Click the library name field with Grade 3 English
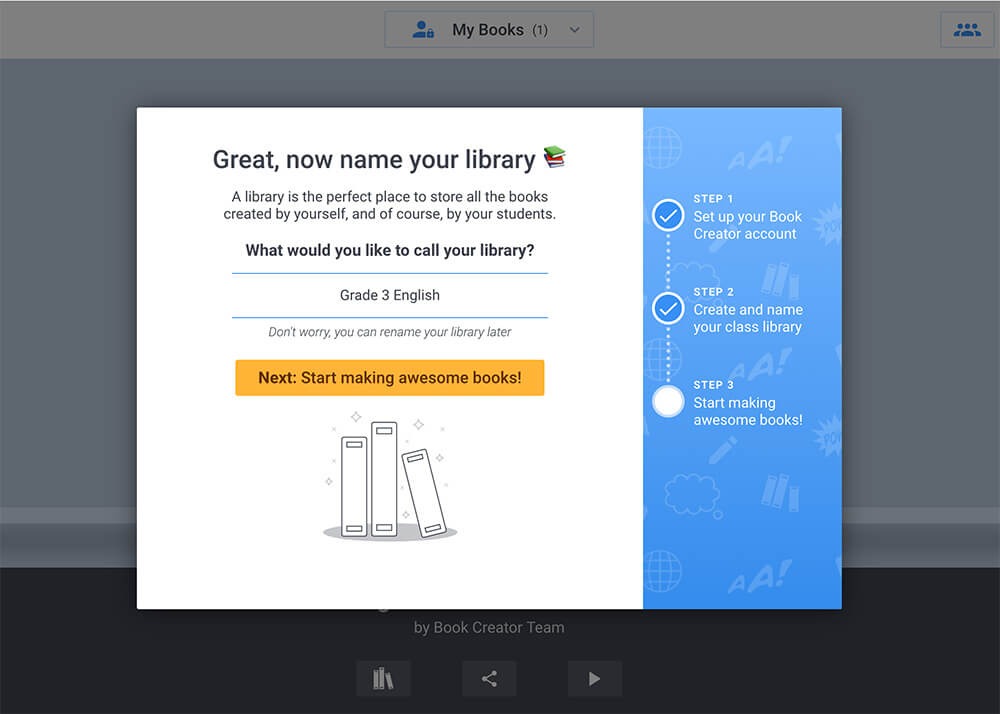 coord(390,295)
